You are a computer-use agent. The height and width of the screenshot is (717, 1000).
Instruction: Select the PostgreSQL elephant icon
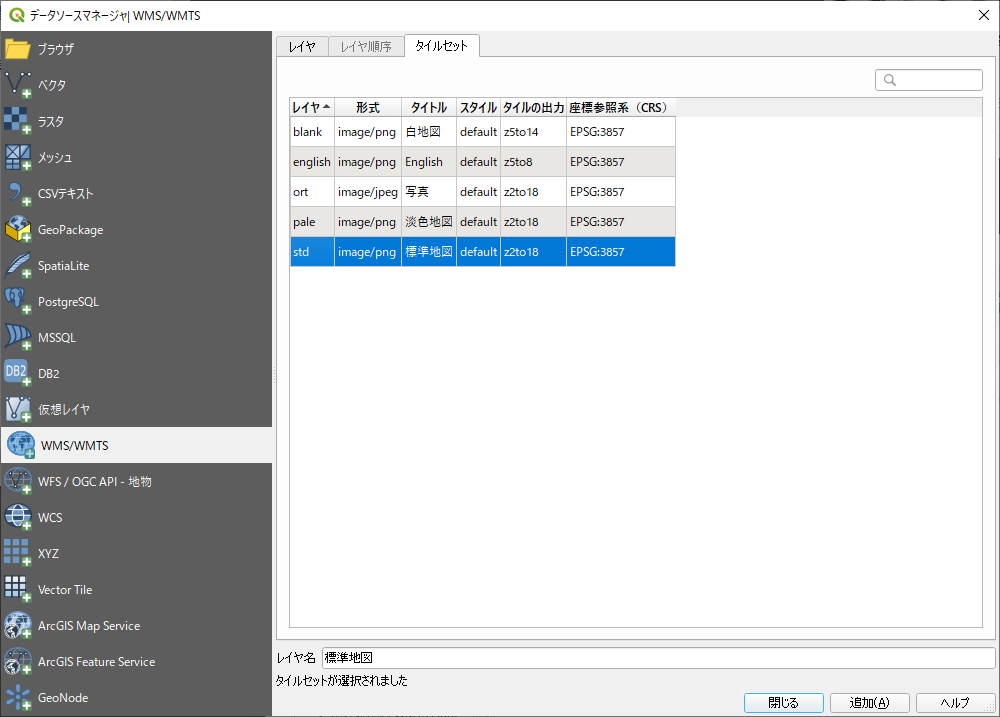[x=17, y=302]
